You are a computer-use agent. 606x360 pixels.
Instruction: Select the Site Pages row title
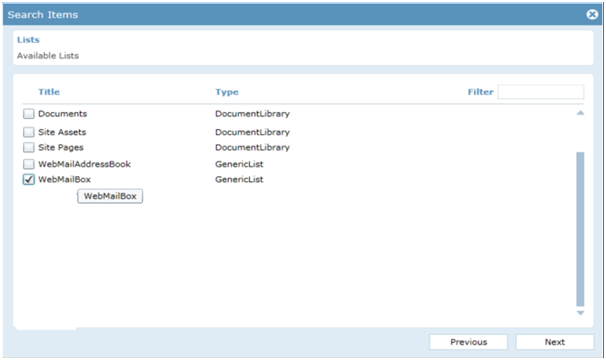click(x=61, y=147)
